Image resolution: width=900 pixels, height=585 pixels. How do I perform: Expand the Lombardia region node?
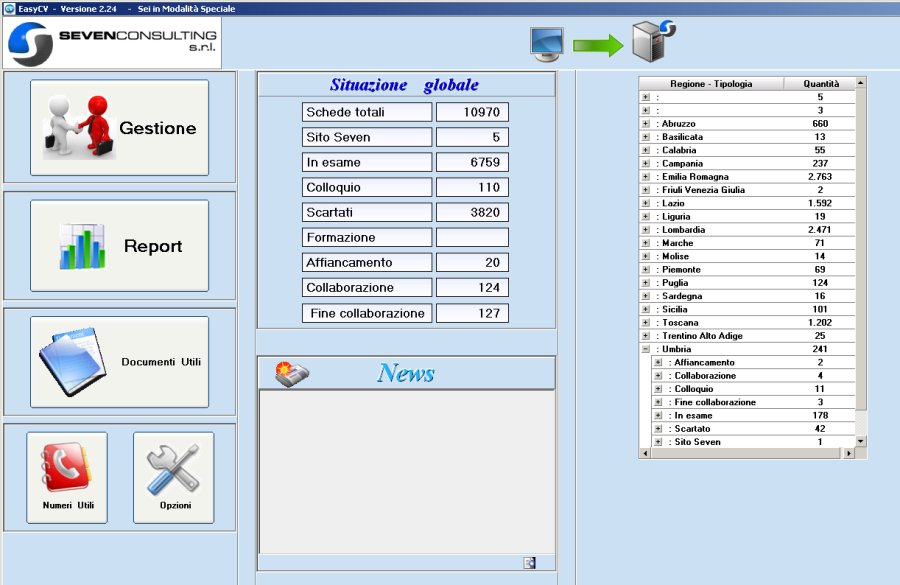(x=646, y=230)
